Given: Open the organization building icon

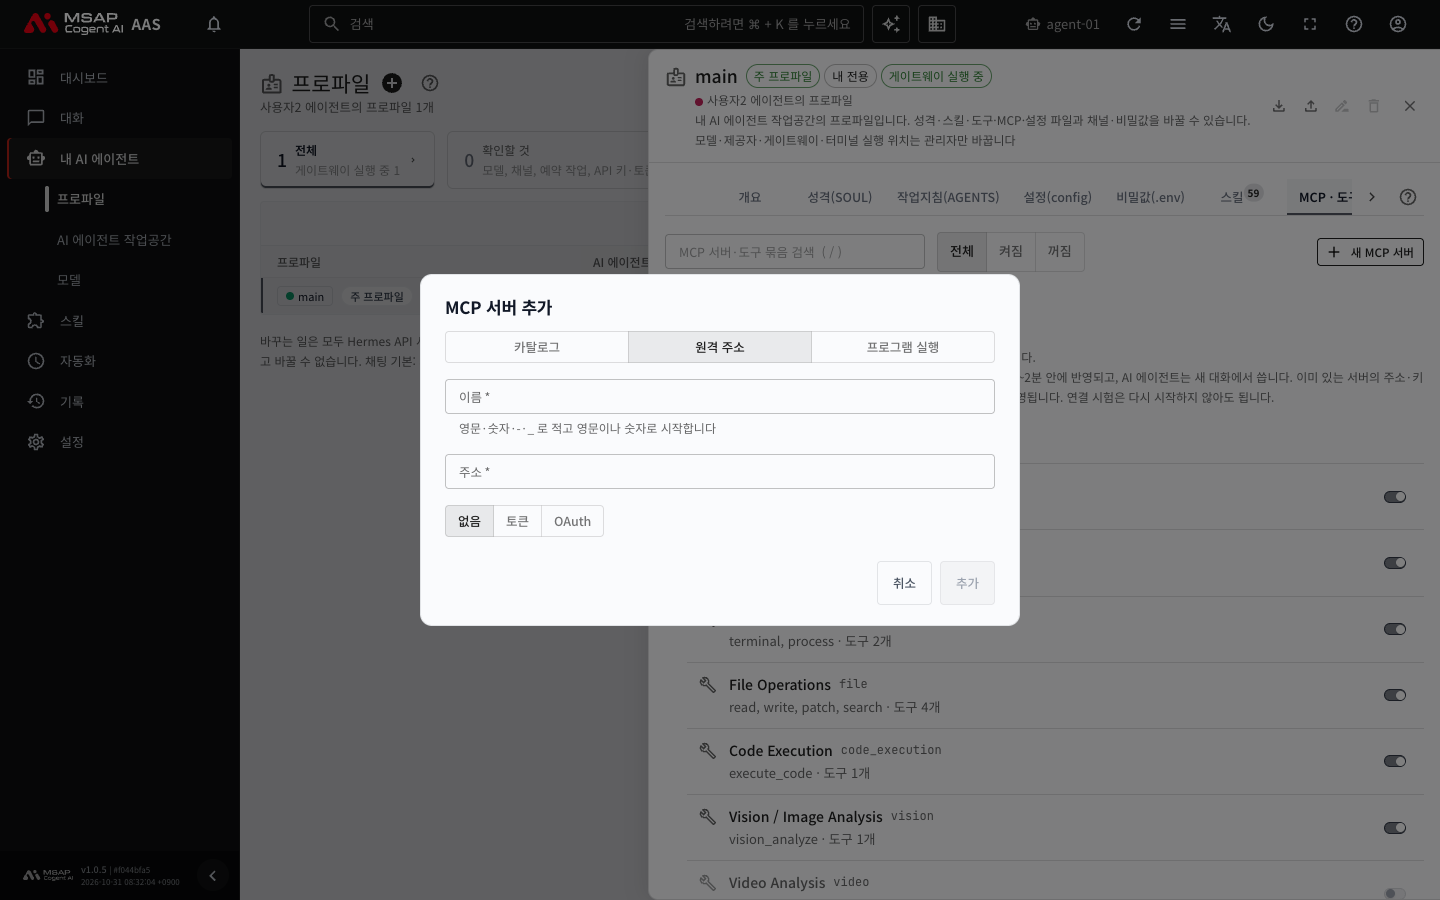Looking at the screenshot, I should point(937,24).
